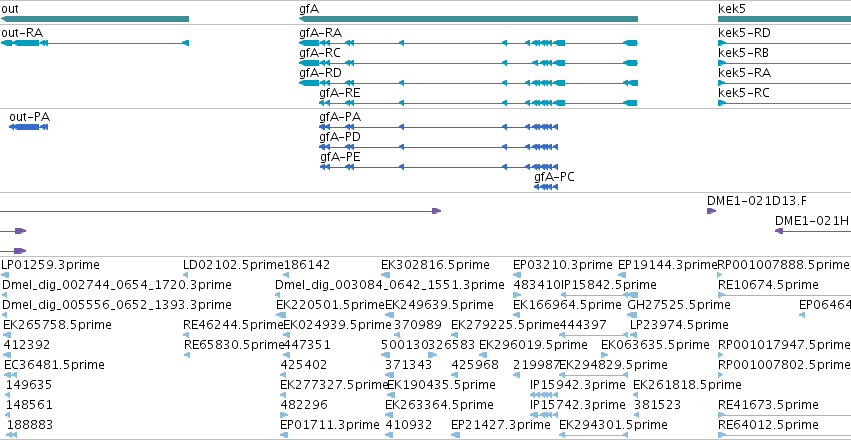The width and height of the screenshot is (851, 440).
Task: Select the 'kek5' gene label
Action: (x=732, y=9)
